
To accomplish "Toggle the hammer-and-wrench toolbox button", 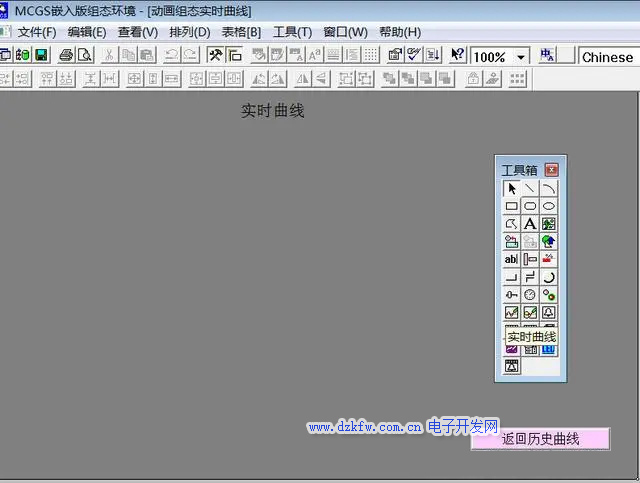I will click(x=215, y=56).
